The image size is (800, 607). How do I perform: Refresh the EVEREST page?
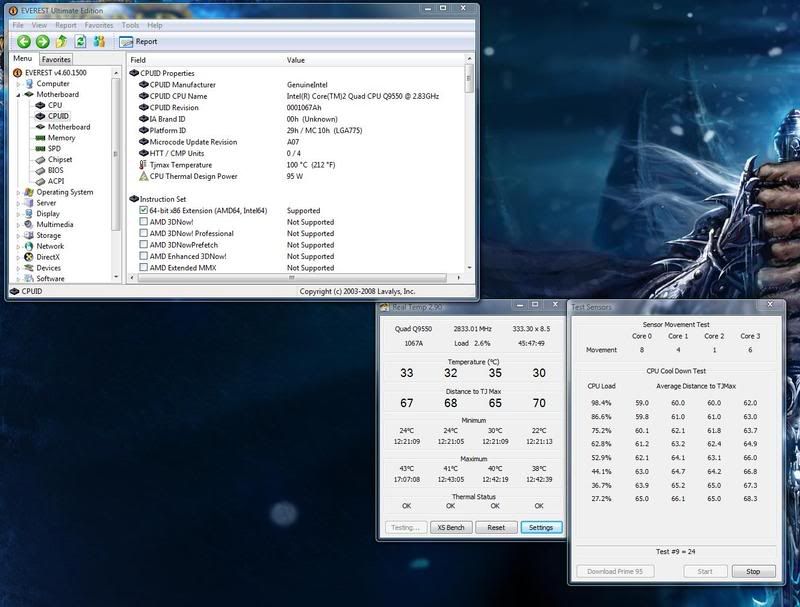click(x=80, y=41)
